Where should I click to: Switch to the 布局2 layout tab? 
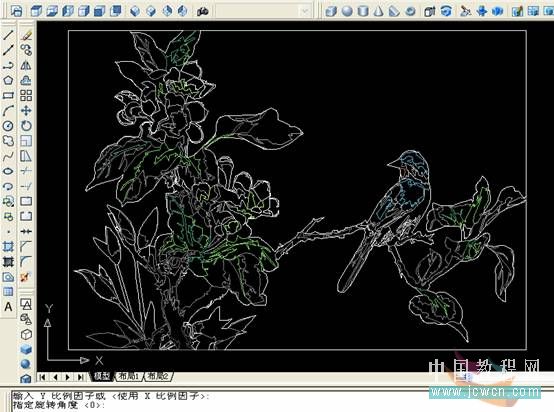point(158,376)
